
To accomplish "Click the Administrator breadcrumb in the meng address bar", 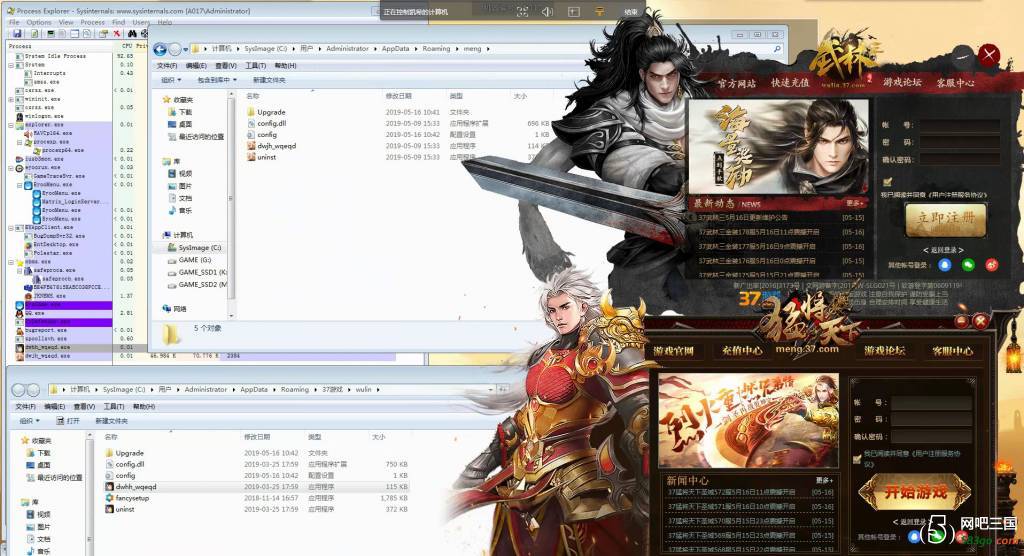I will pos(347,49).
